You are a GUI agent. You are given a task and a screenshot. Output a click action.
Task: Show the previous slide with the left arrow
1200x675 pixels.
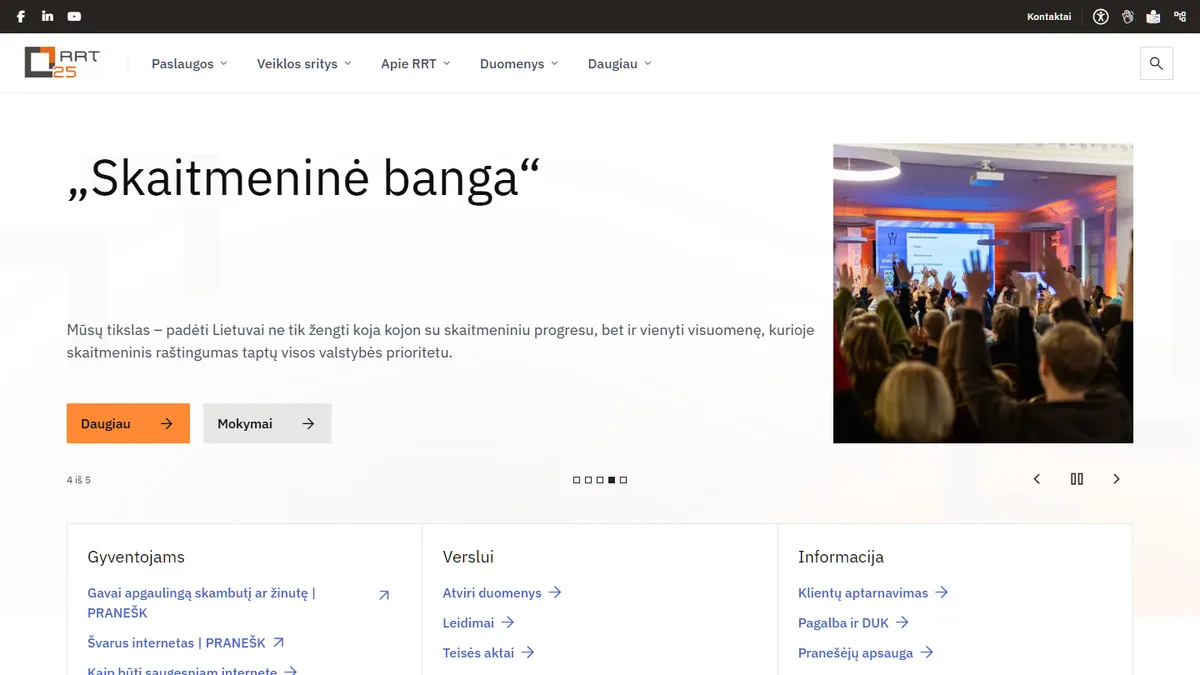1037,479
